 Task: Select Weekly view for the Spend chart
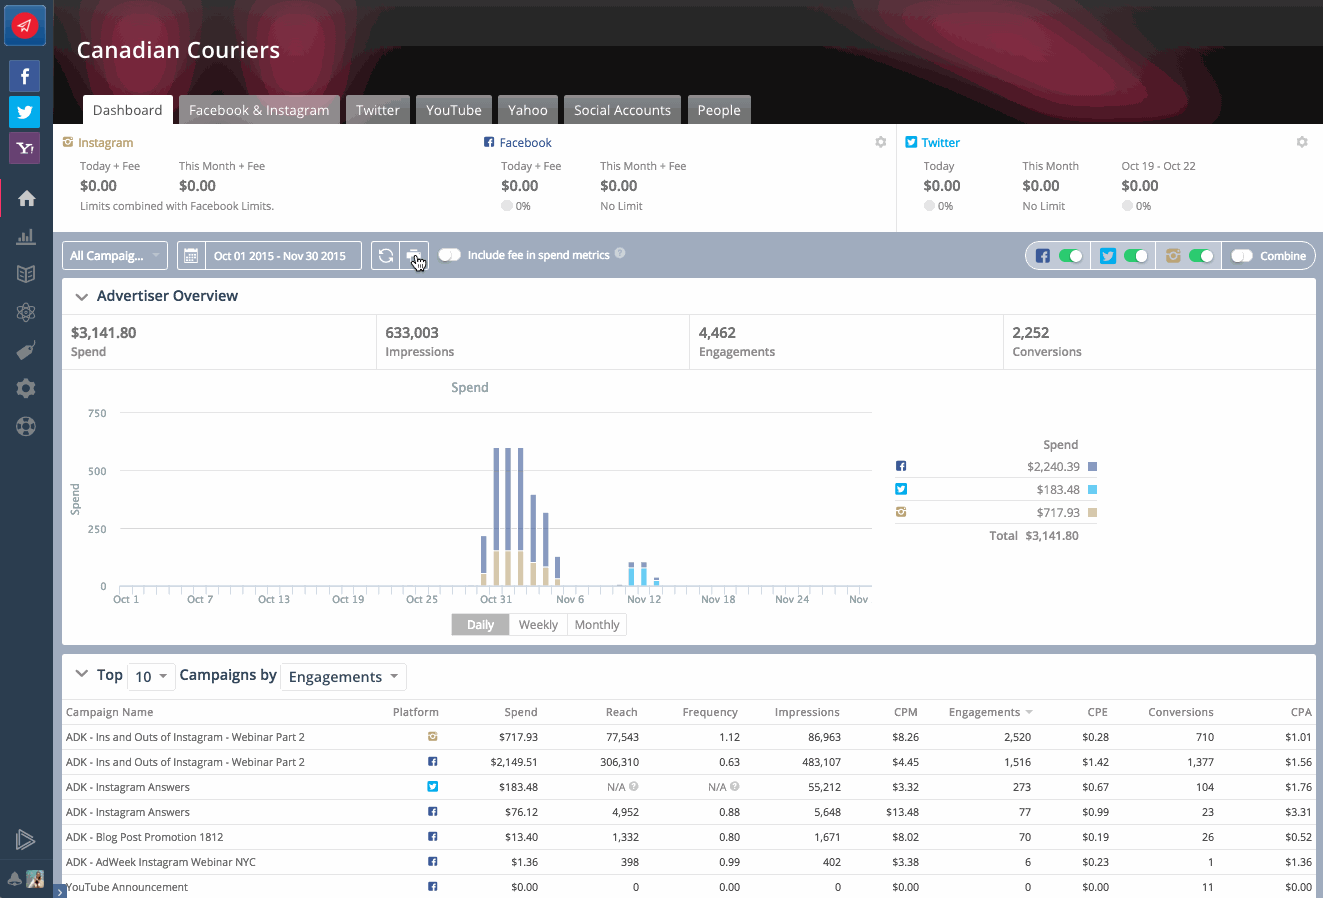tap(538, 624)
